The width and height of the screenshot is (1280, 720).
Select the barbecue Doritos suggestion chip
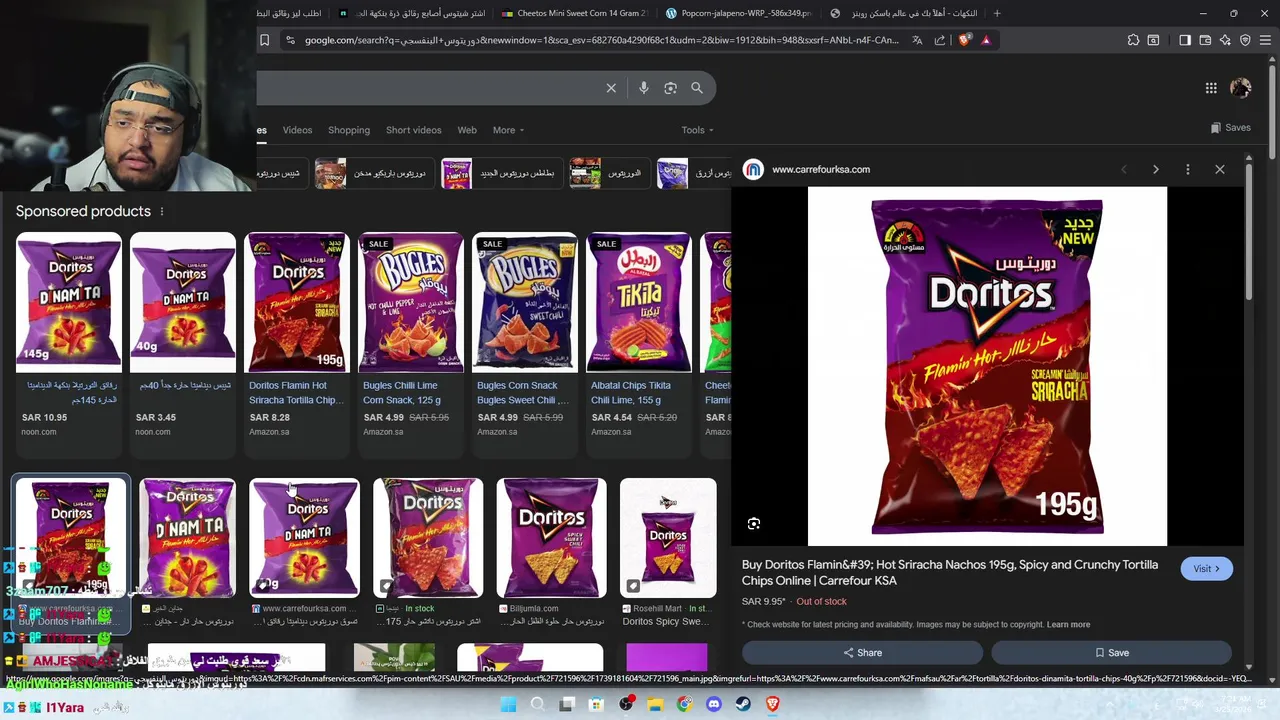pos(374,173)
